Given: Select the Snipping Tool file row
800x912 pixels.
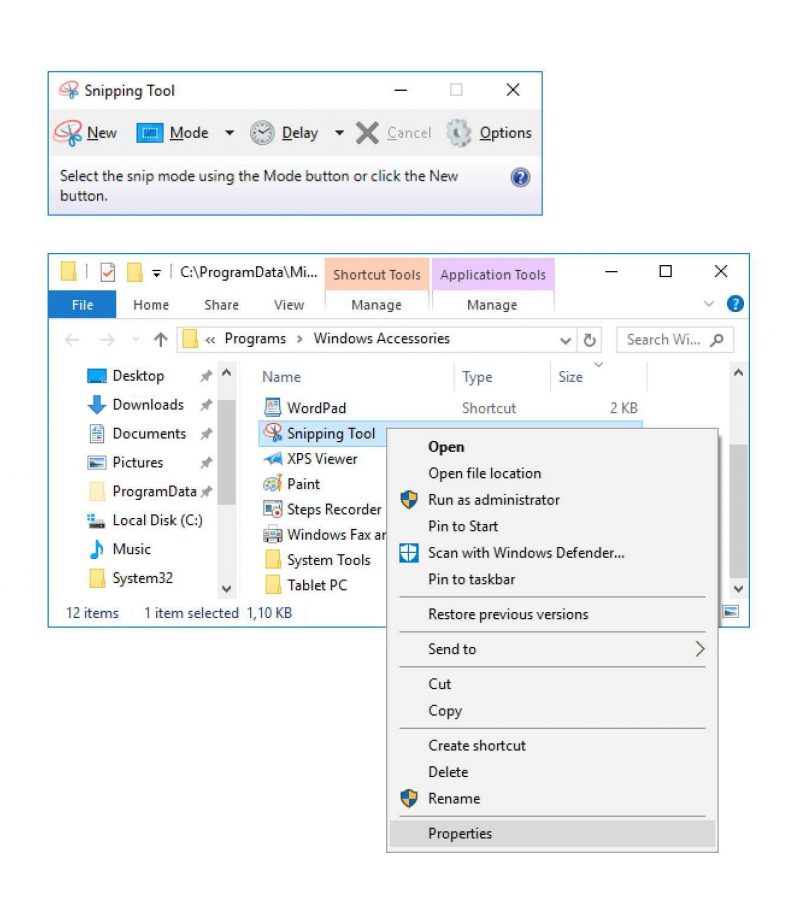Looking at the screenshot, I should click(x=323, y=433).
